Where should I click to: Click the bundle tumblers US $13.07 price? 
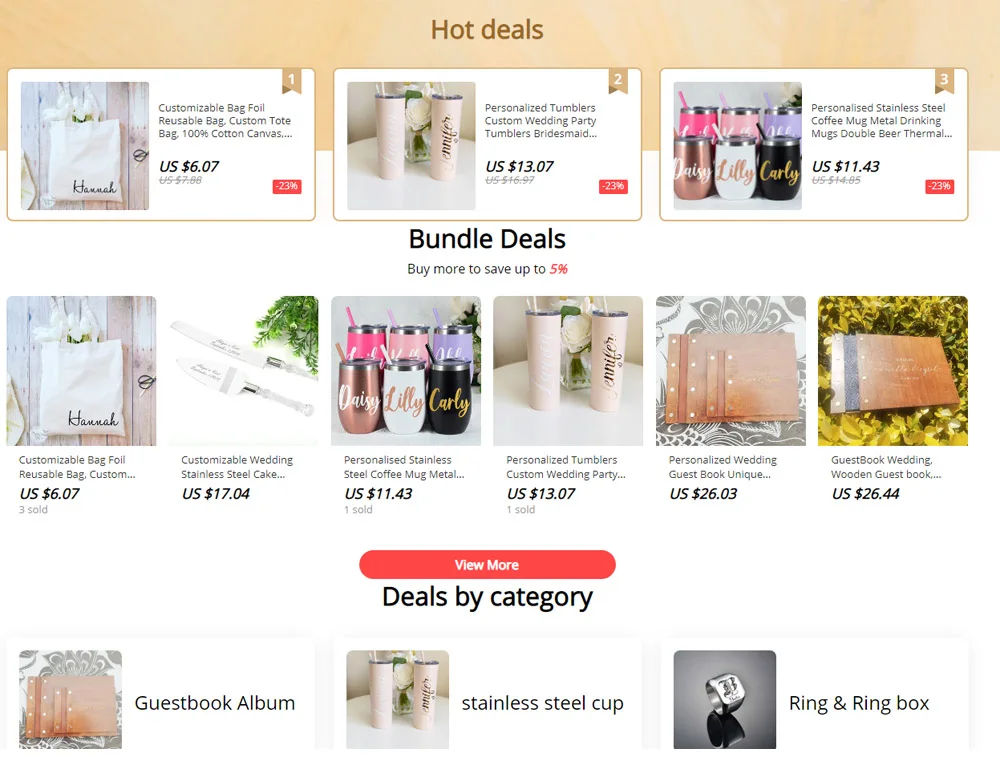(541, 494)
